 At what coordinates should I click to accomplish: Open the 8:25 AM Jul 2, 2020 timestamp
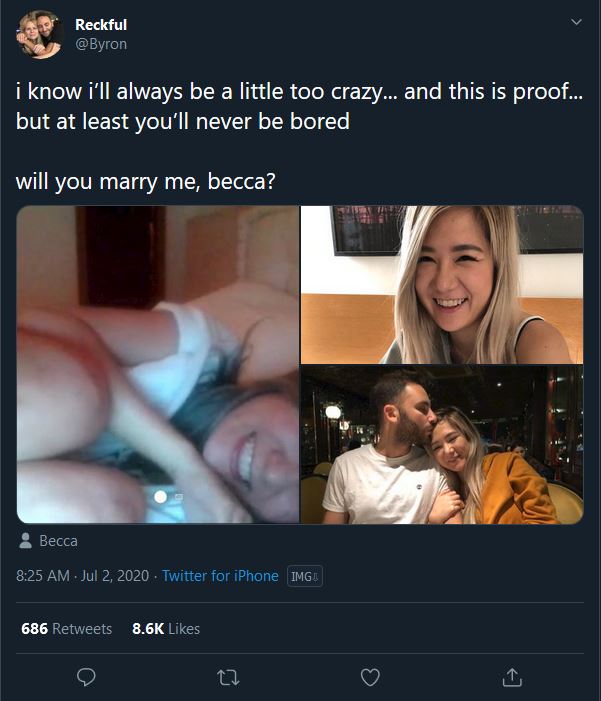pos(82,576)
